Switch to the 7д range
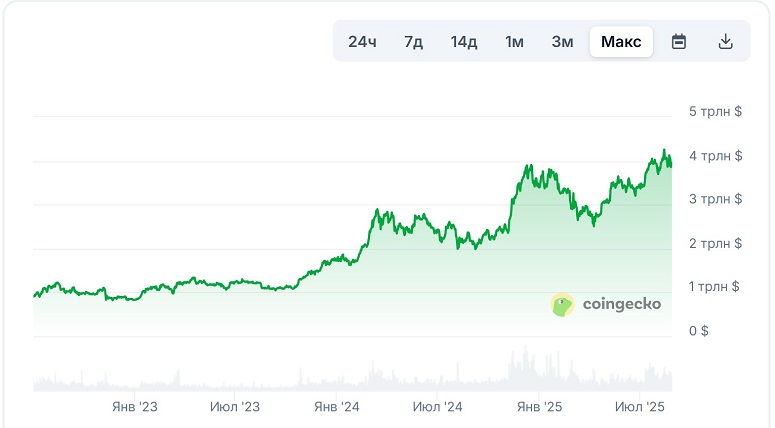775x428 pixels. click(413, 42)
